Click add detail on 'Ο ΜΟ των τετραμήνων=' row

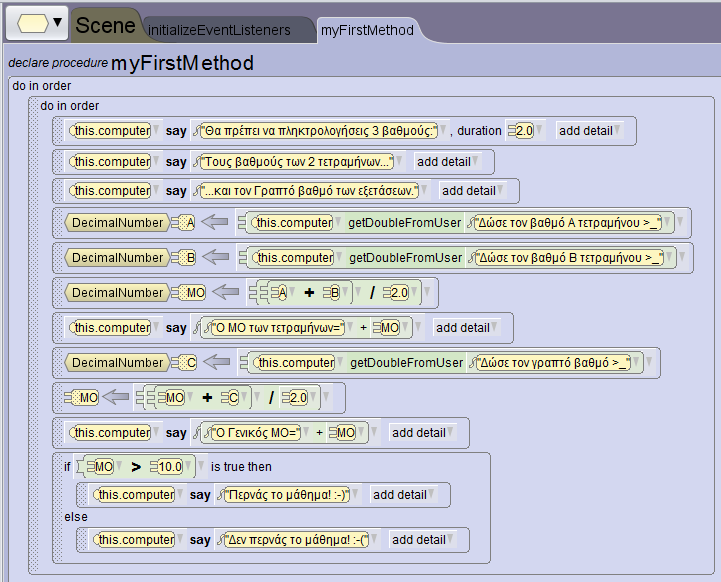pos(466,328)
